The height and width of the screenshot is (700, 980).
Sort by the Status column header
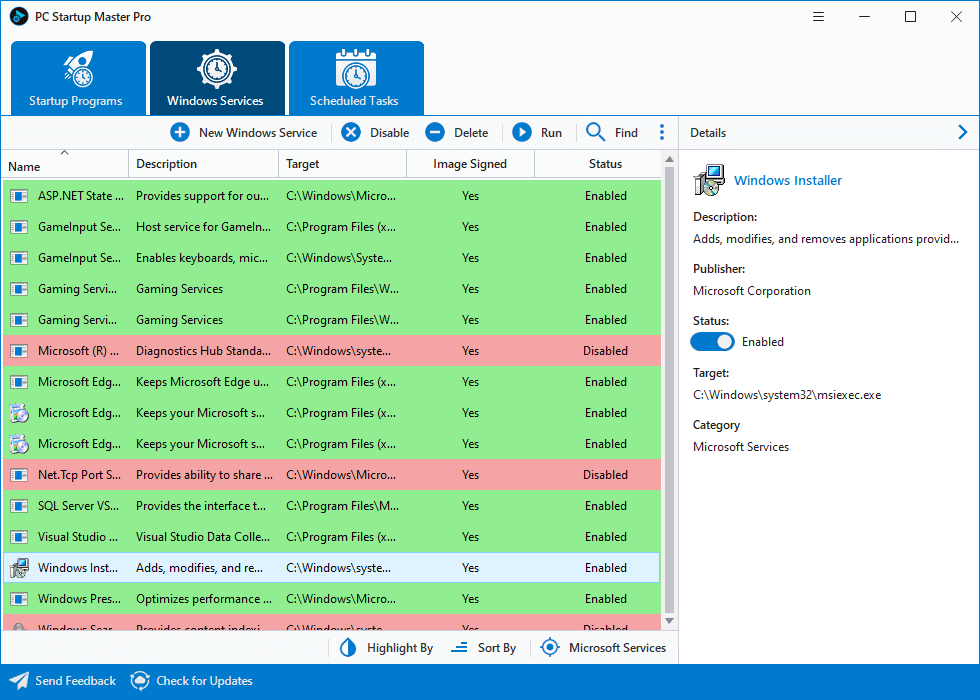pyautogui.click(x=598, y=164)
